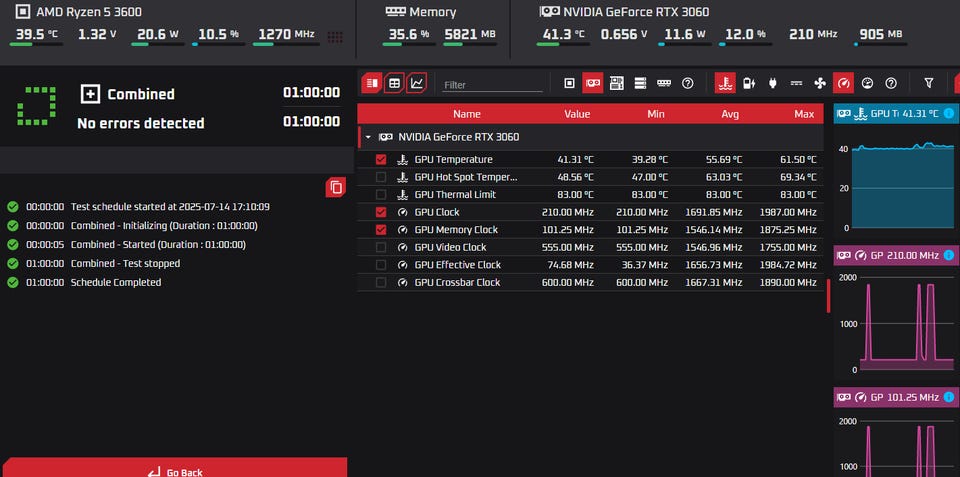Toggle power plug sensor type filter
960x477 pixels.
pyautogui.click(x=773, y=83)
